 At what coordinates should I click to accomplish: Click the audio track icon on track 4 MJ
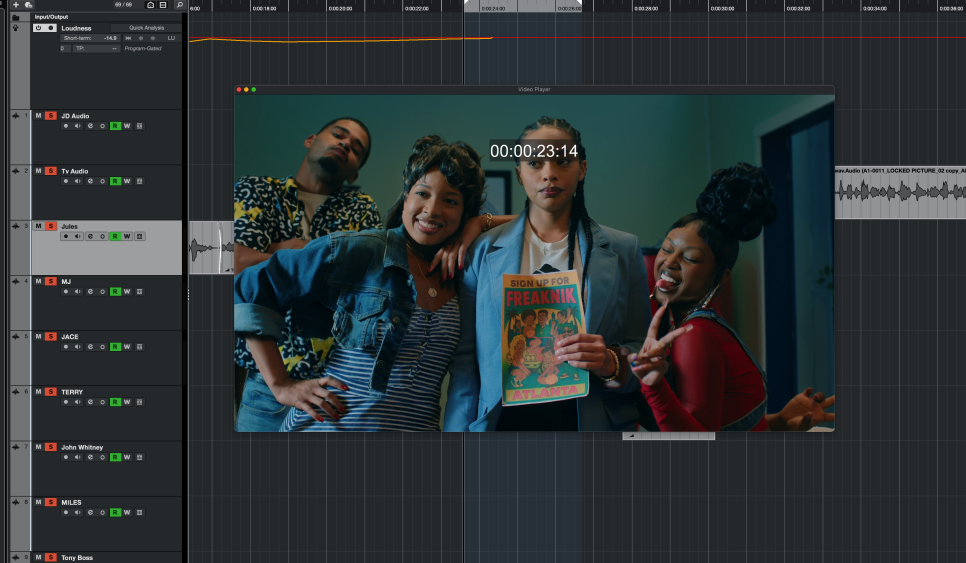click(x=15, y=281)
